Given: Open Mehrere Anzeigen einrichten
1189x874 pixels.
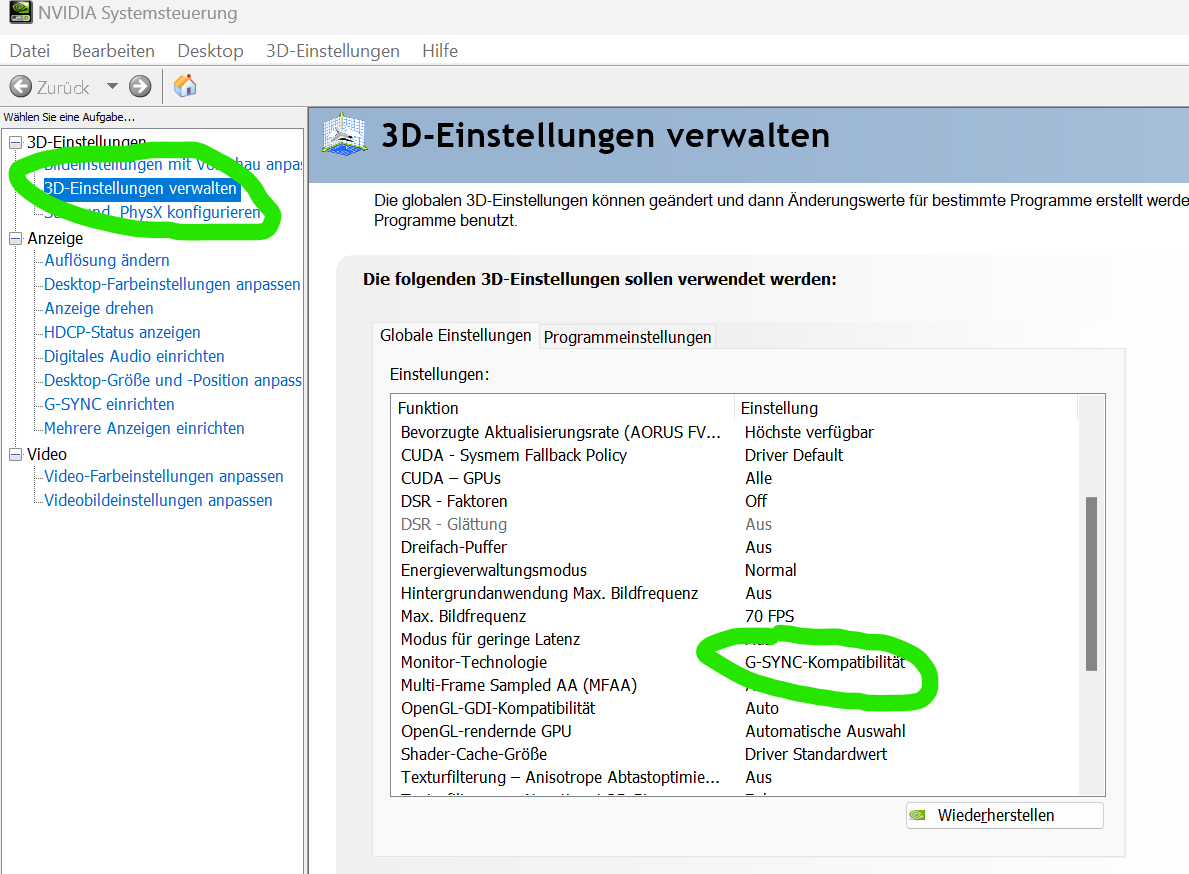Looking at the screenshot, I should 144,428.
